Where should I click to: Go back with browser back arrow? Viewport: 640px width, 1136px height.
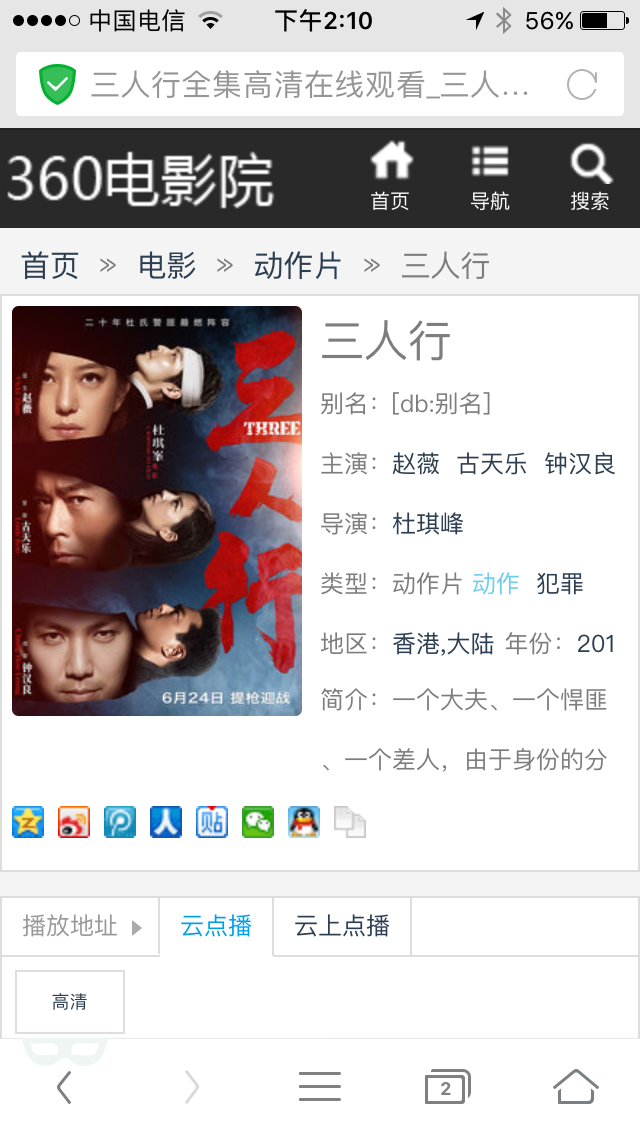(64, 1087)
